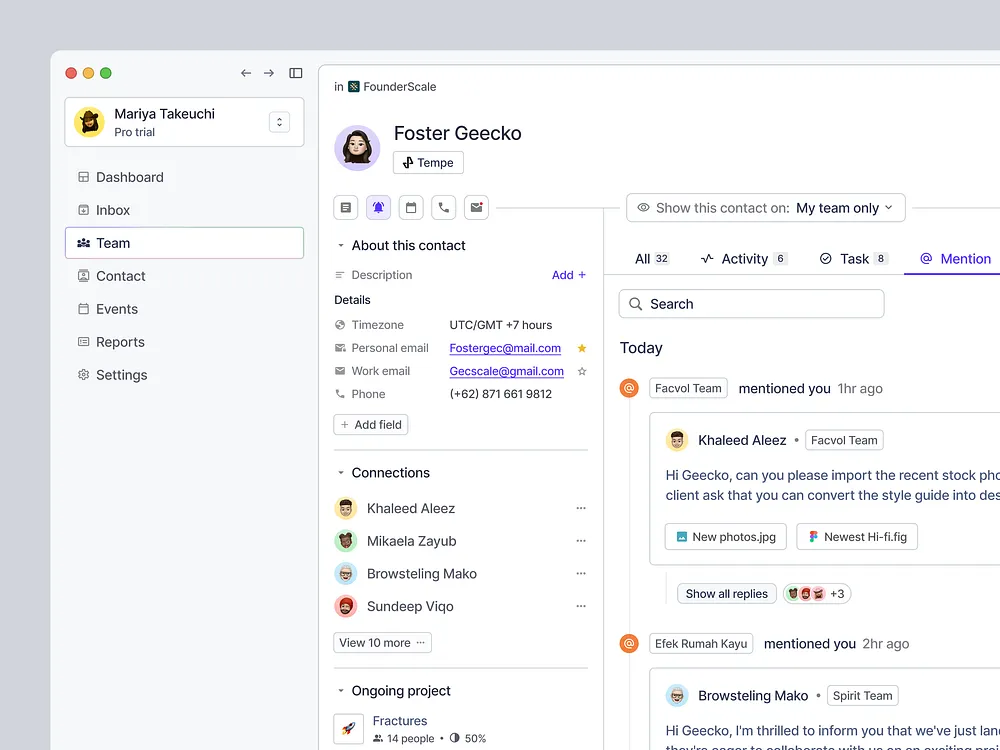Open Khaleed Aleez in Connections
This screenshot has height=750, width=1000.
tap(411, 508)
